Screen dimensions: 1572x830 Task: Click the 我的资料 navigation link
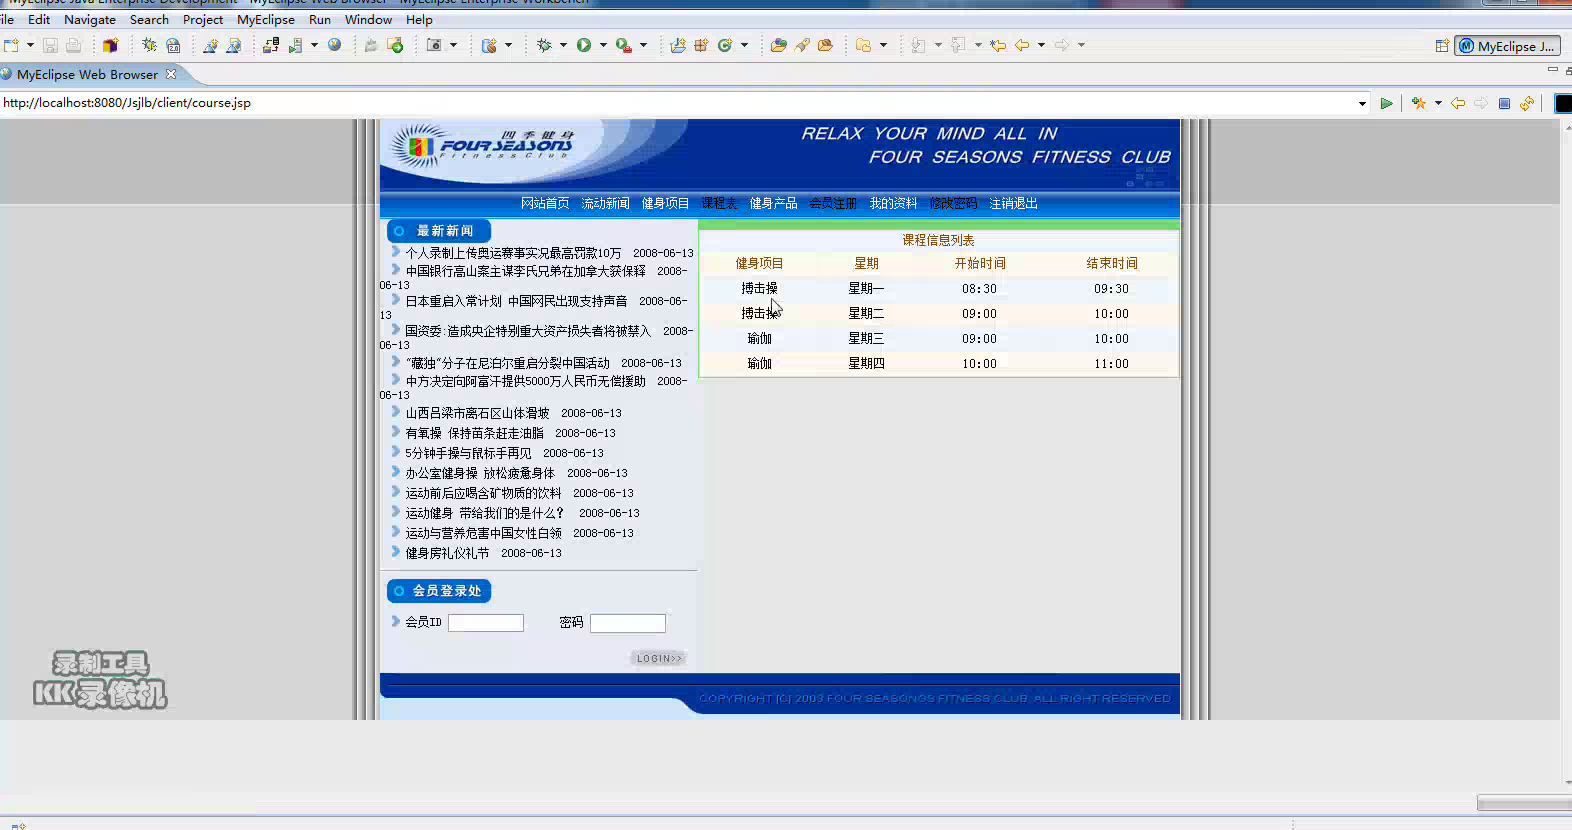click(x=893, y=203)
